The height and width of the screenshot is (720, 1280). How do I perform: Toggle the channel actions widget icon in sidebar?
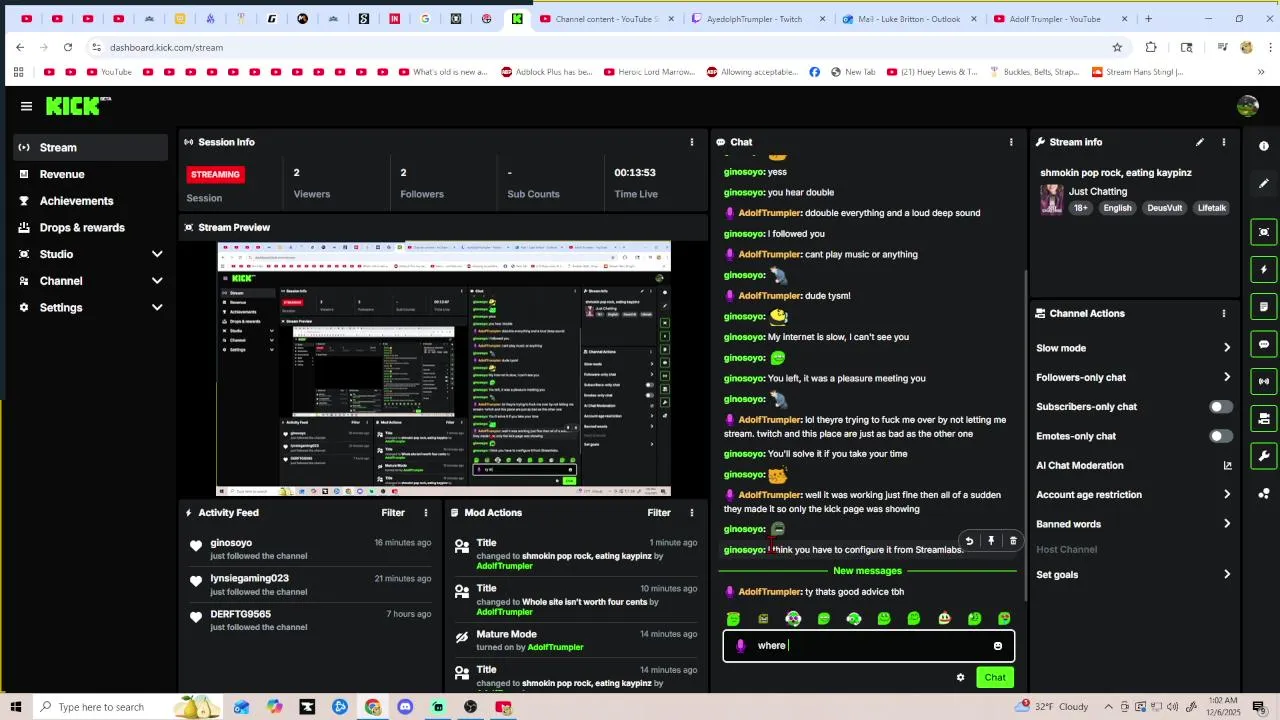point(1264,418)
